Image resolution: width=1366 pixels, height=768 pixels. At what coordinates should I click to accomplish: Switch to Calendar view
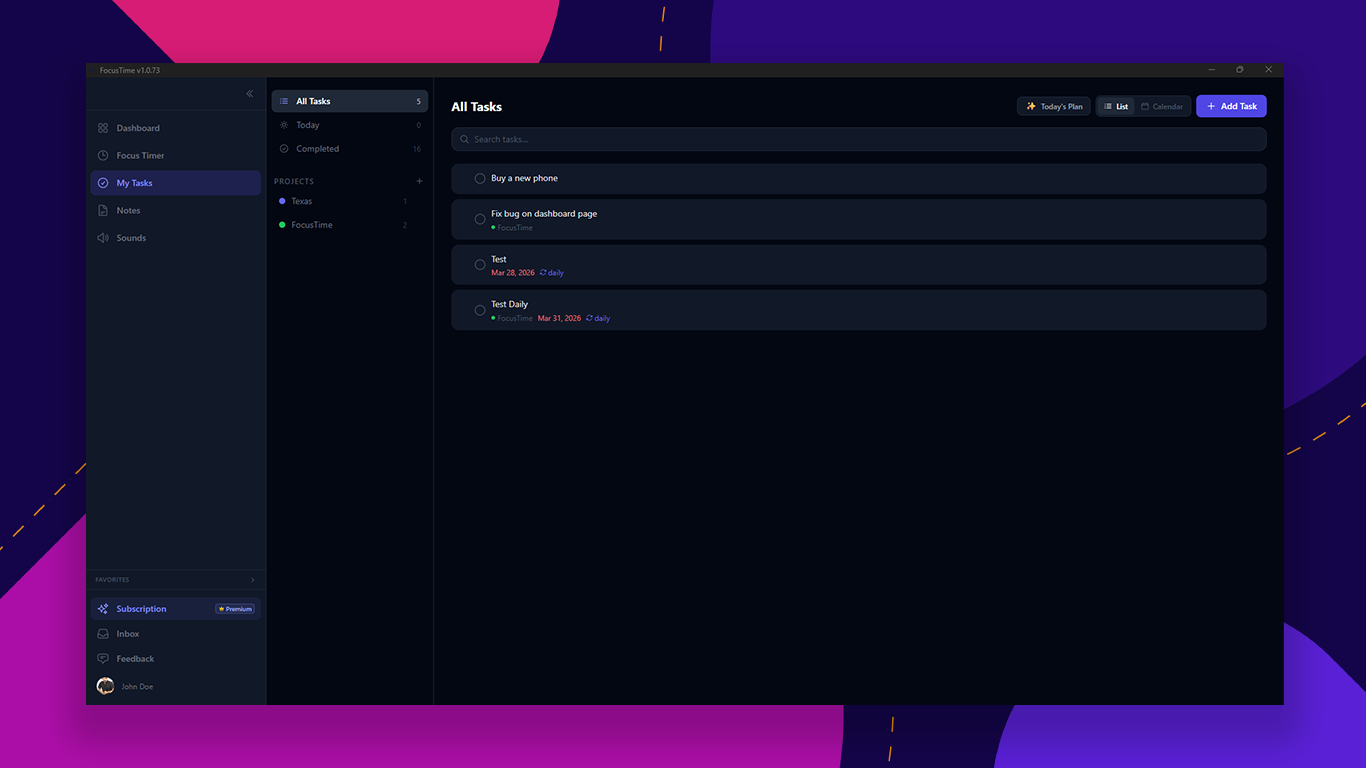[1162, 106]
